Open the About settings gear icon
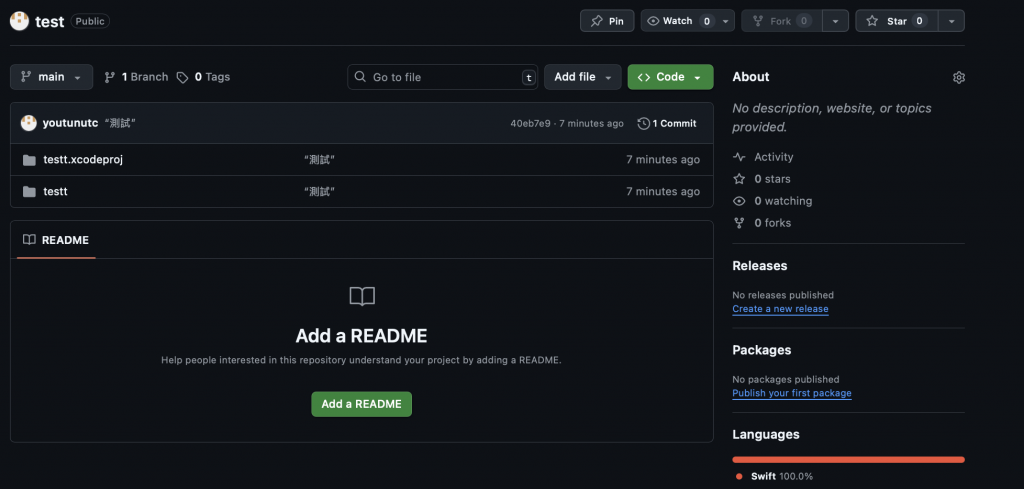The image size is (1024, 489). coord(958,78)
